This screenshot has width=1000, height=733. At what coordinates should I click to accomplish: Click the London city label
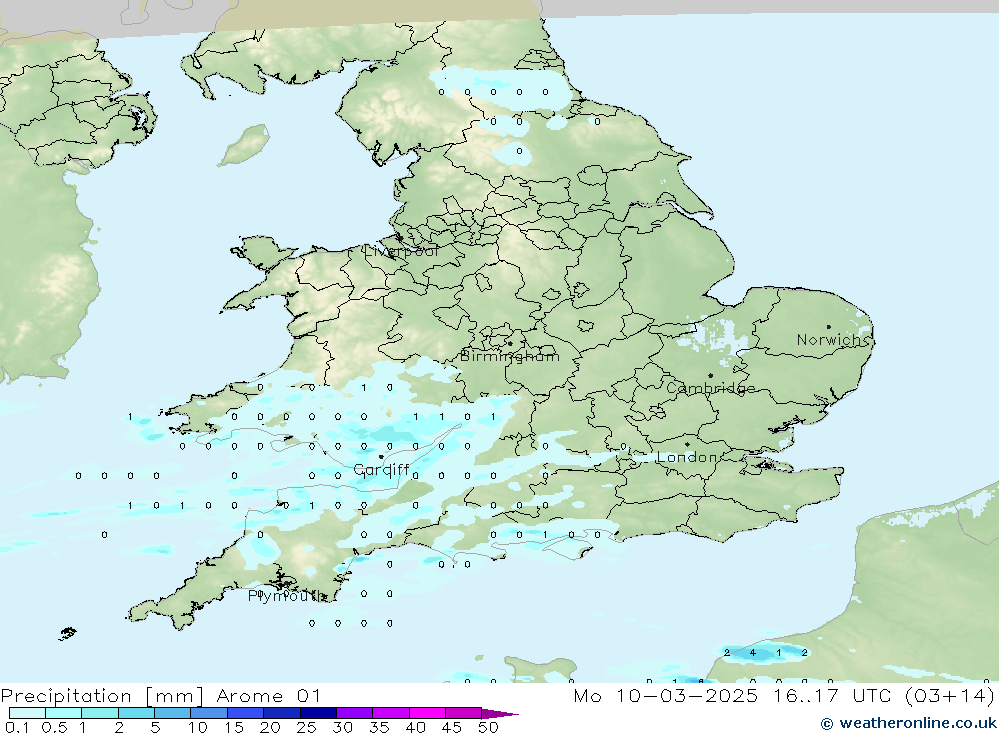(687, 457)
